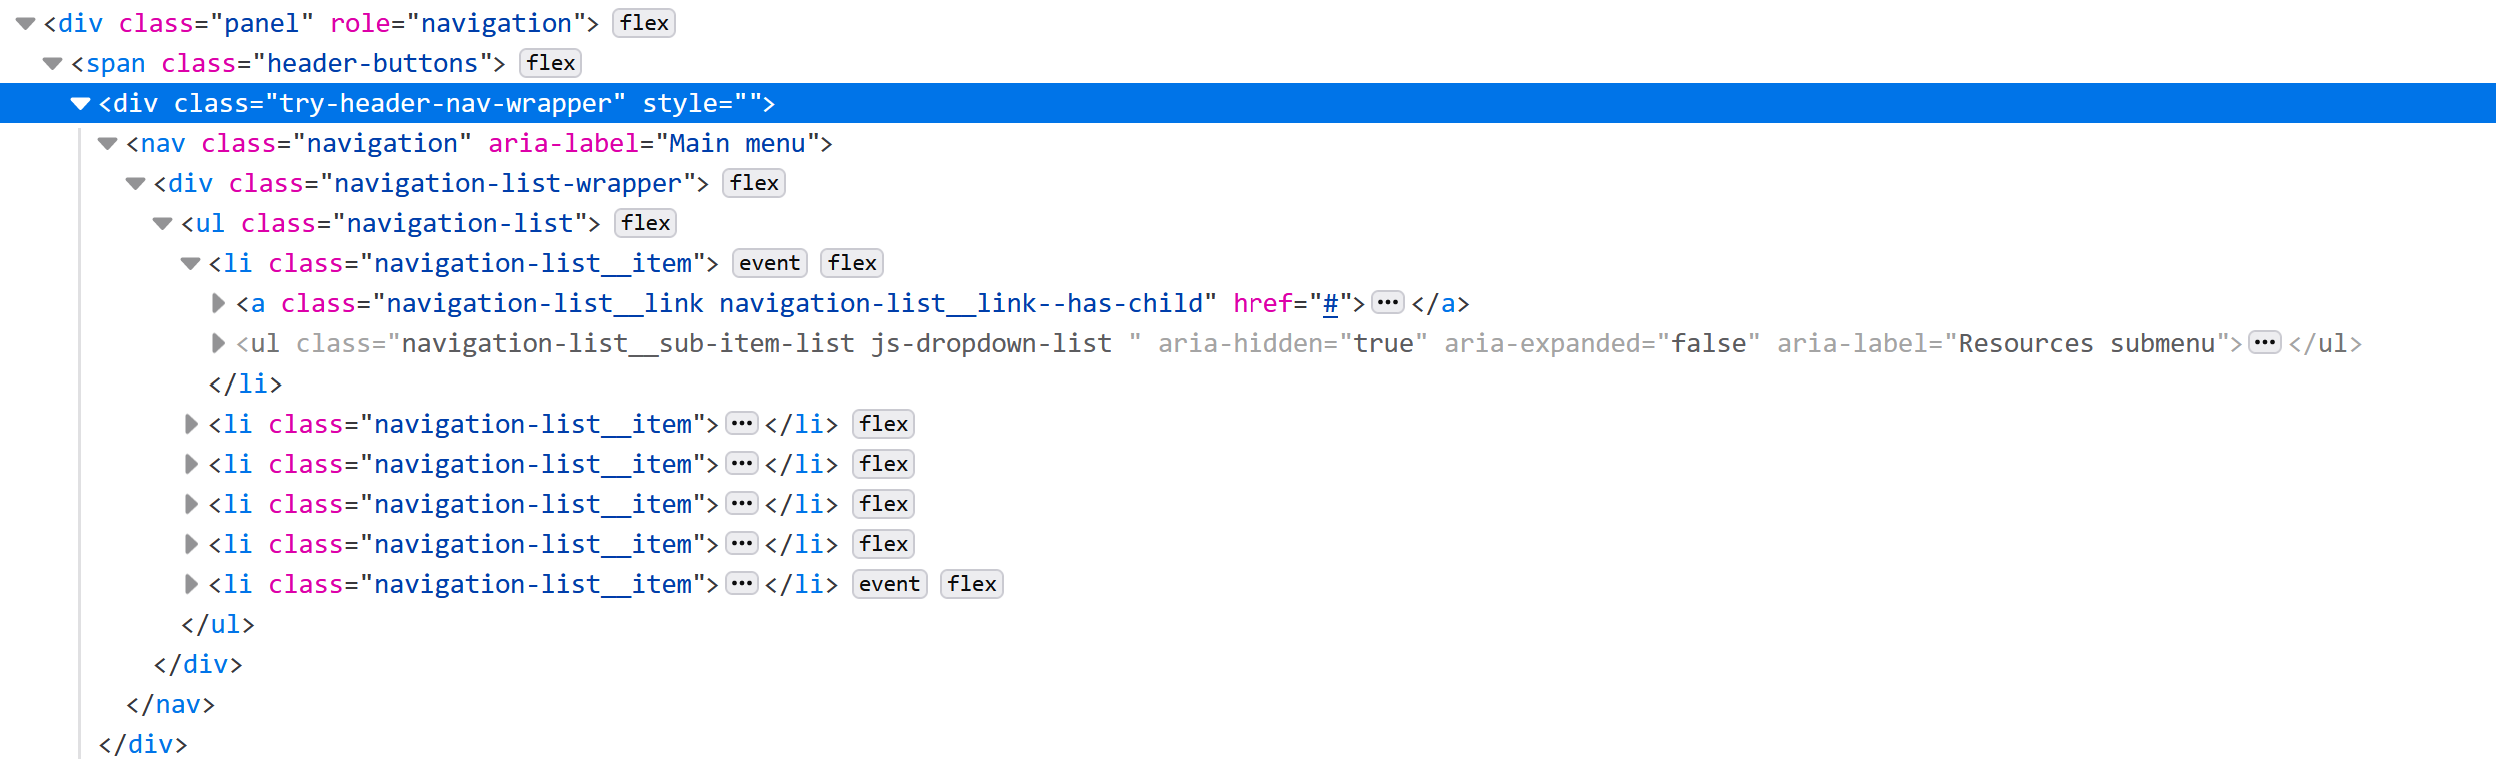Click ellipsis badge inside the navigation-list__link anchor
Screen dimensions: 2496x765
click(1387, 303)
